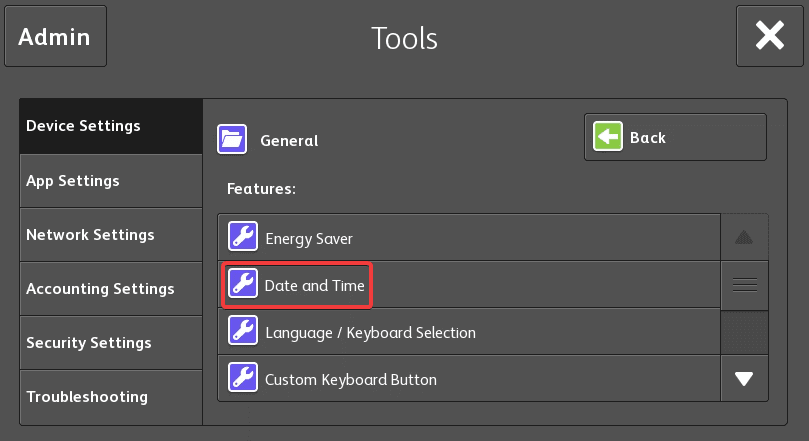Open the App Settings tab
Viewport: 809px width, 441px height.
110,181
